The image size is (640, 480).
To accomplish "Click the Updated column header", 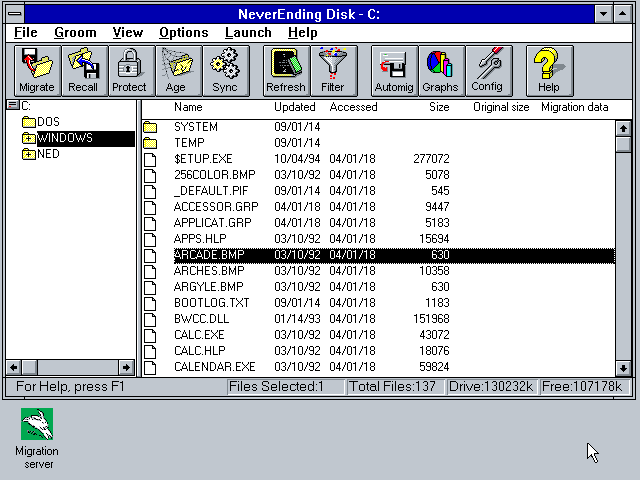I will coord(295,107).
